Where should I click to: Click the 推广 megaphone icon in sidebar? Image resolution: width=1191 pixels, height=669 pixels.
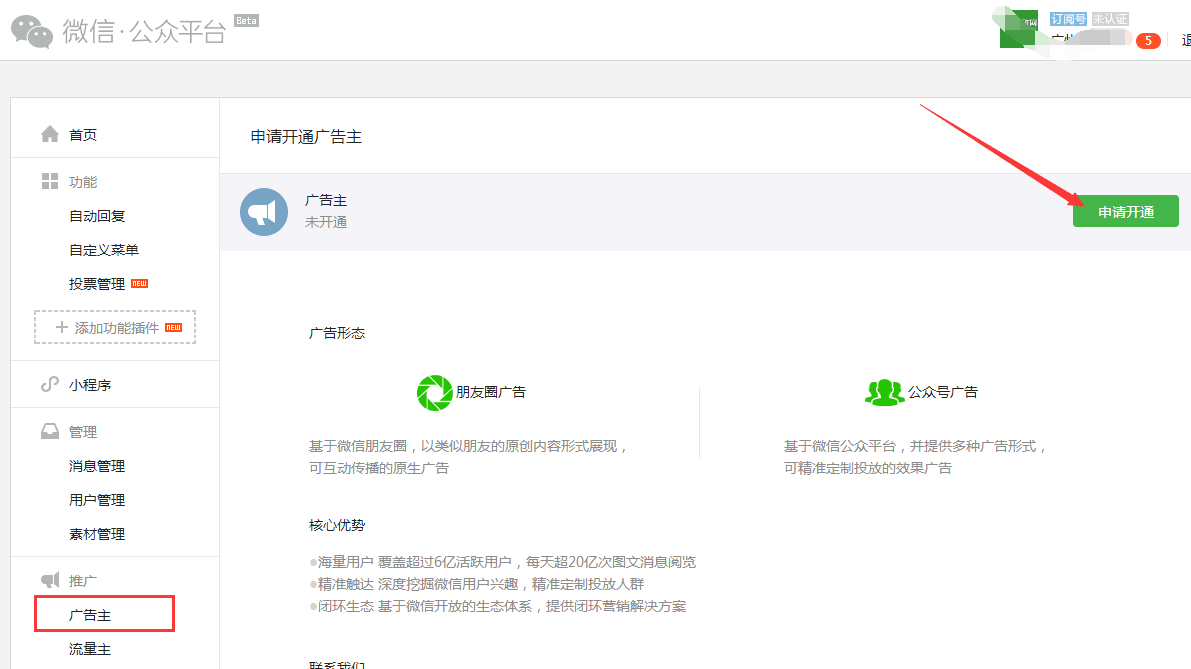pyautogui.click(x=50, y=580)
